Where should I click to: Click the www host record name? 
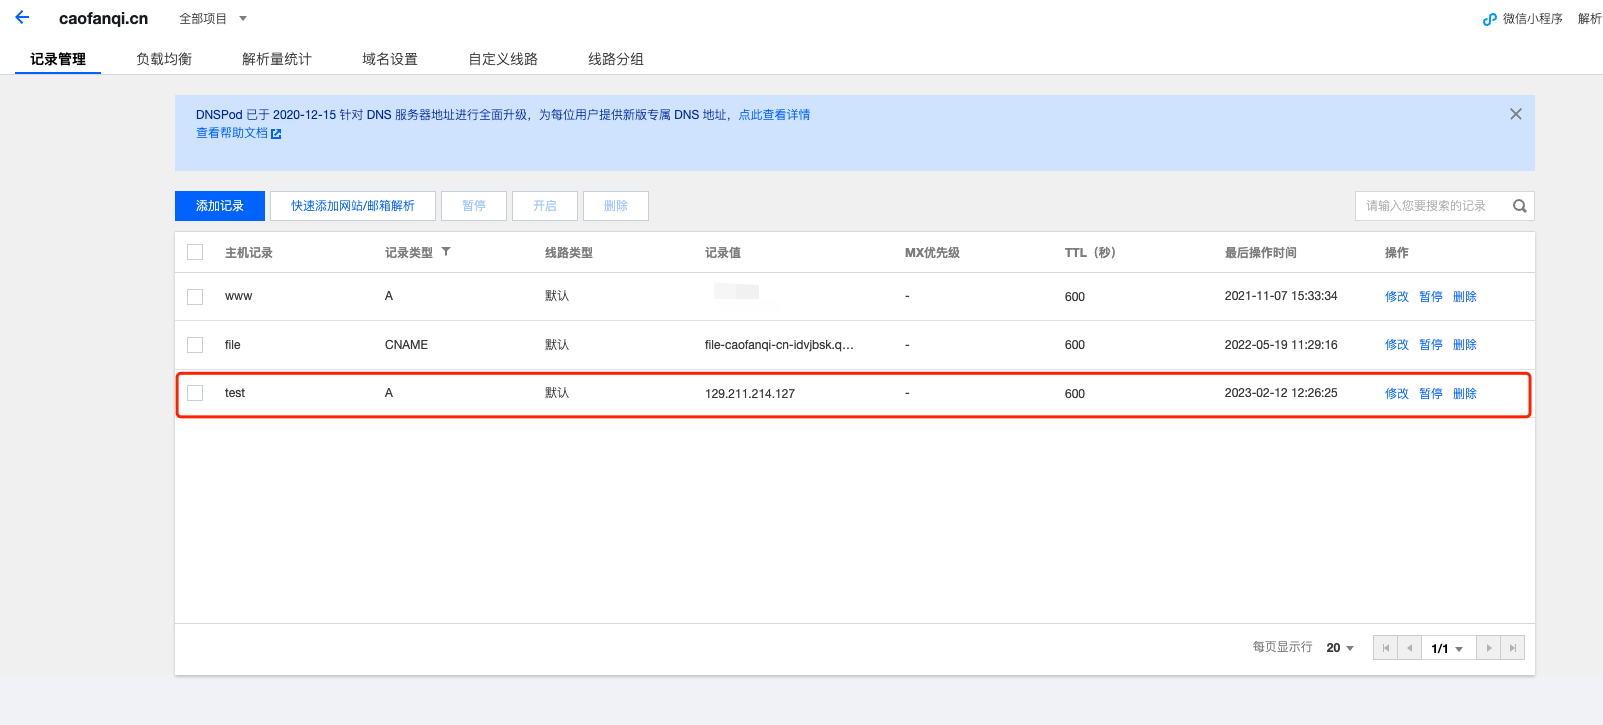click(x=238, y=296)
